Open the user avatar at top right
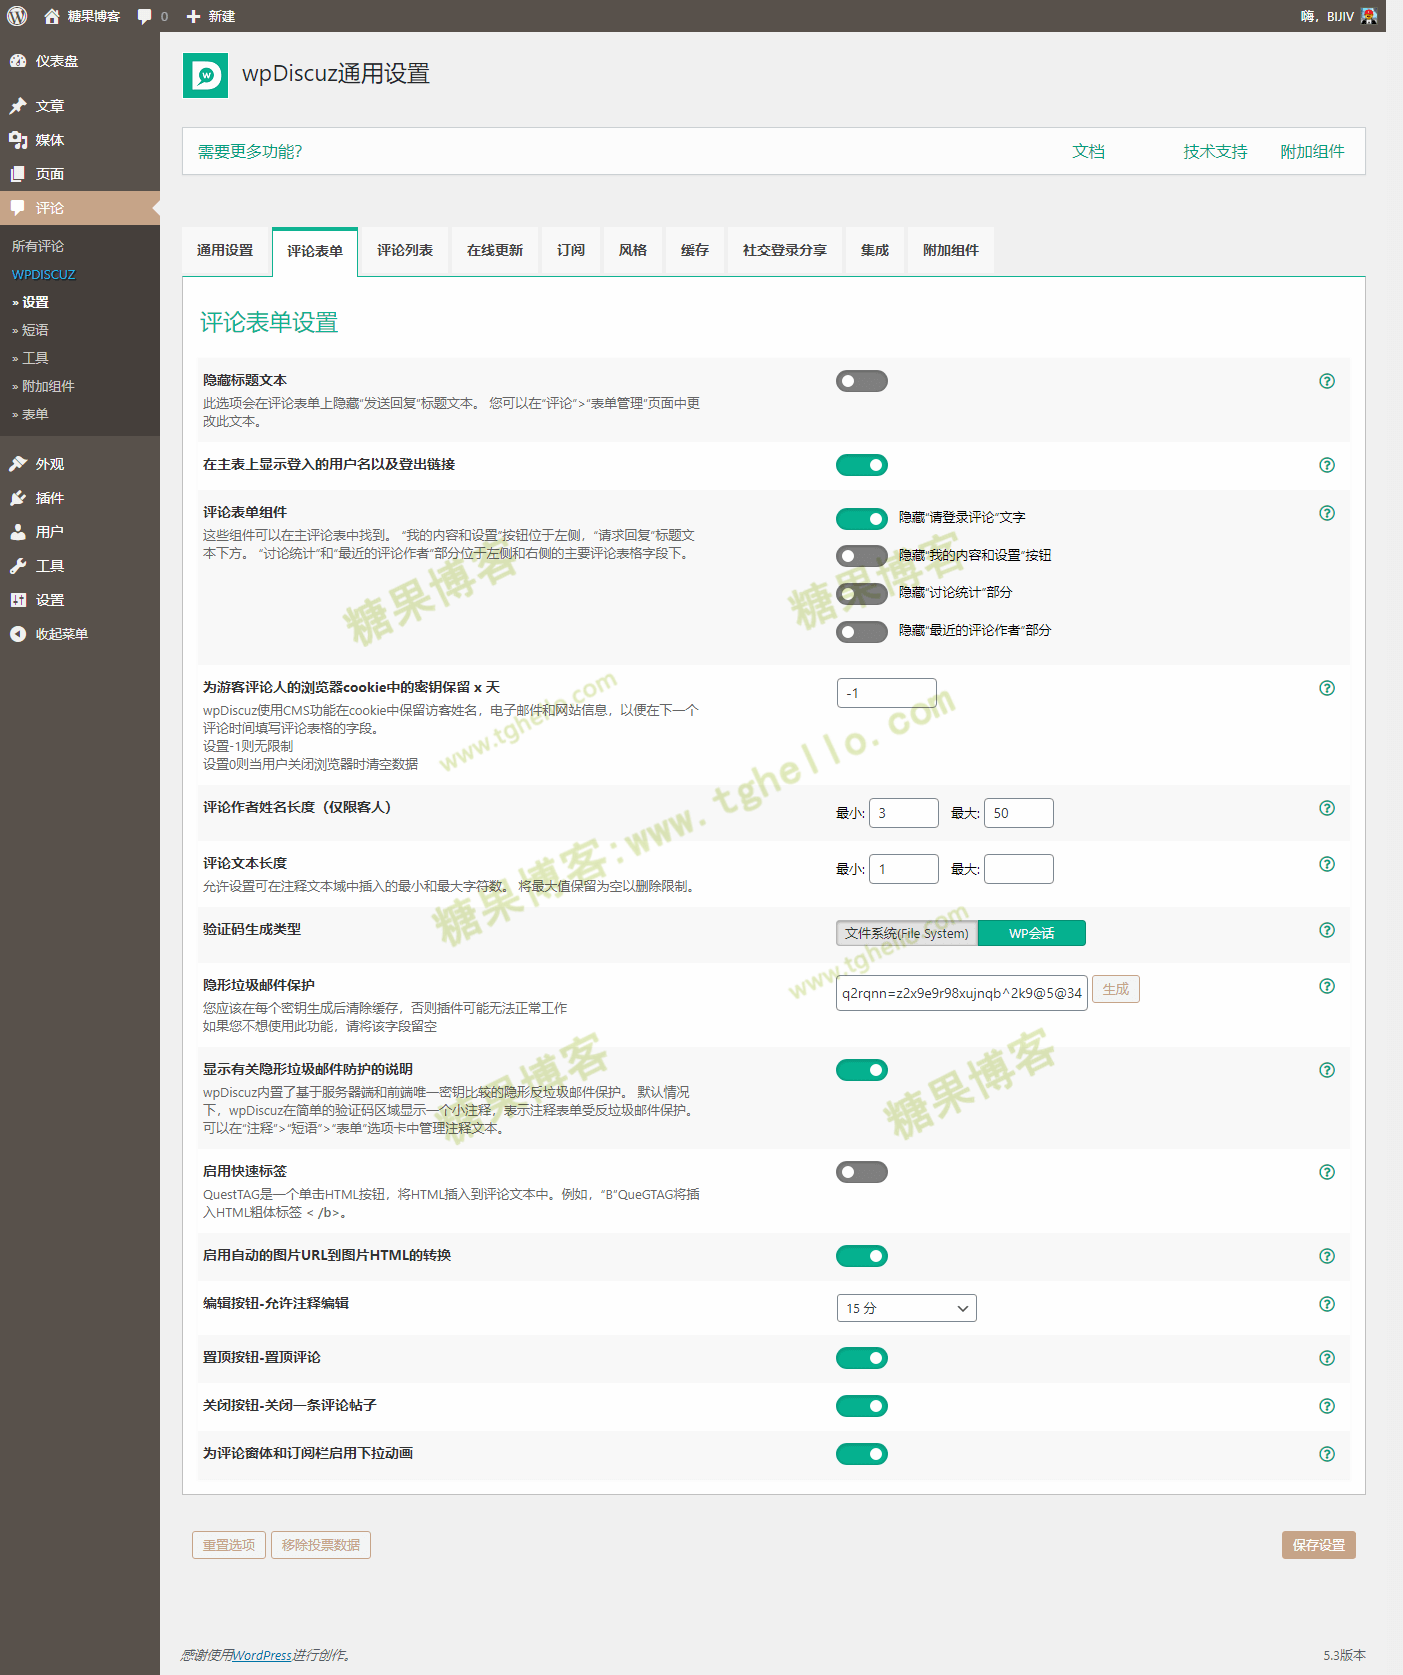This screenshot has width=1403, height=1675. pyautogui.click(x=1369, y=16)
